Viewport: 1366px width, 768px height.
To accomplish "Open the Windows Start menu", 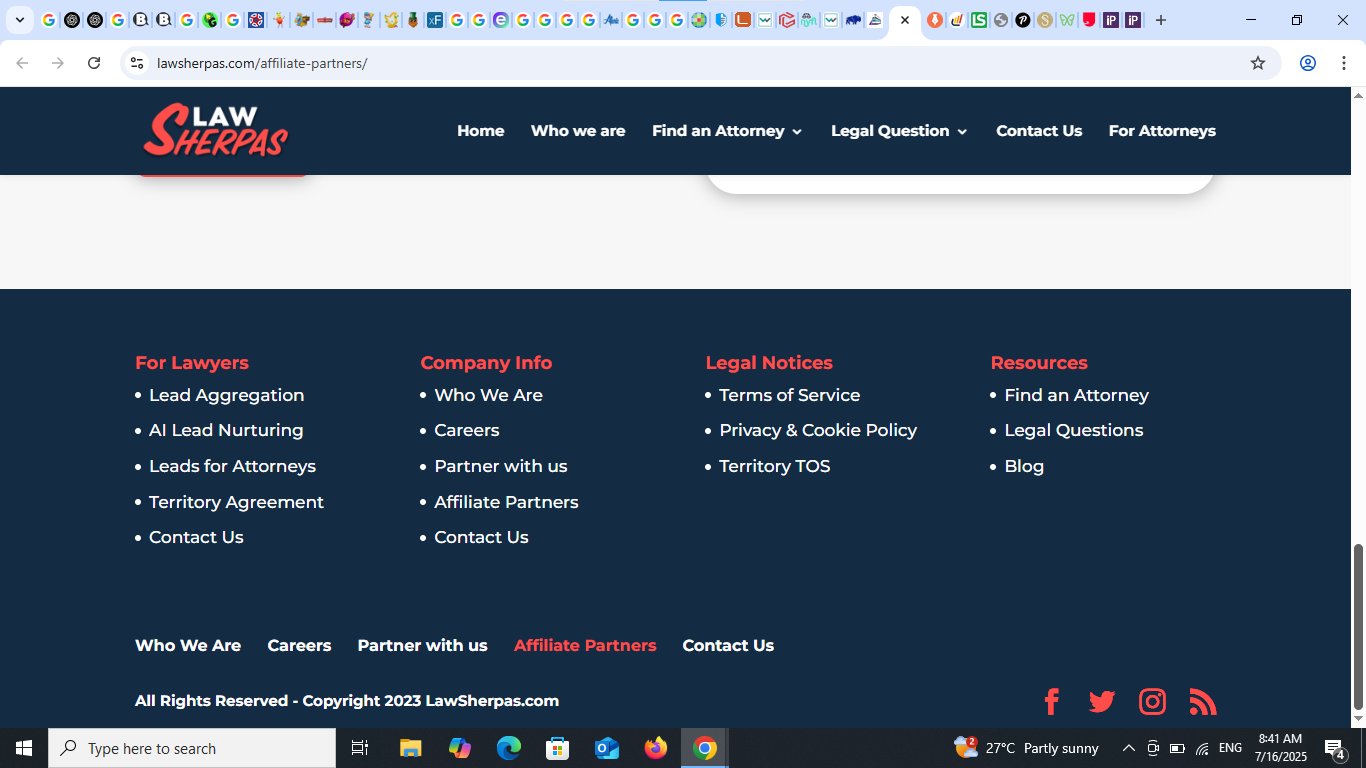I will [x=24, y=748].
